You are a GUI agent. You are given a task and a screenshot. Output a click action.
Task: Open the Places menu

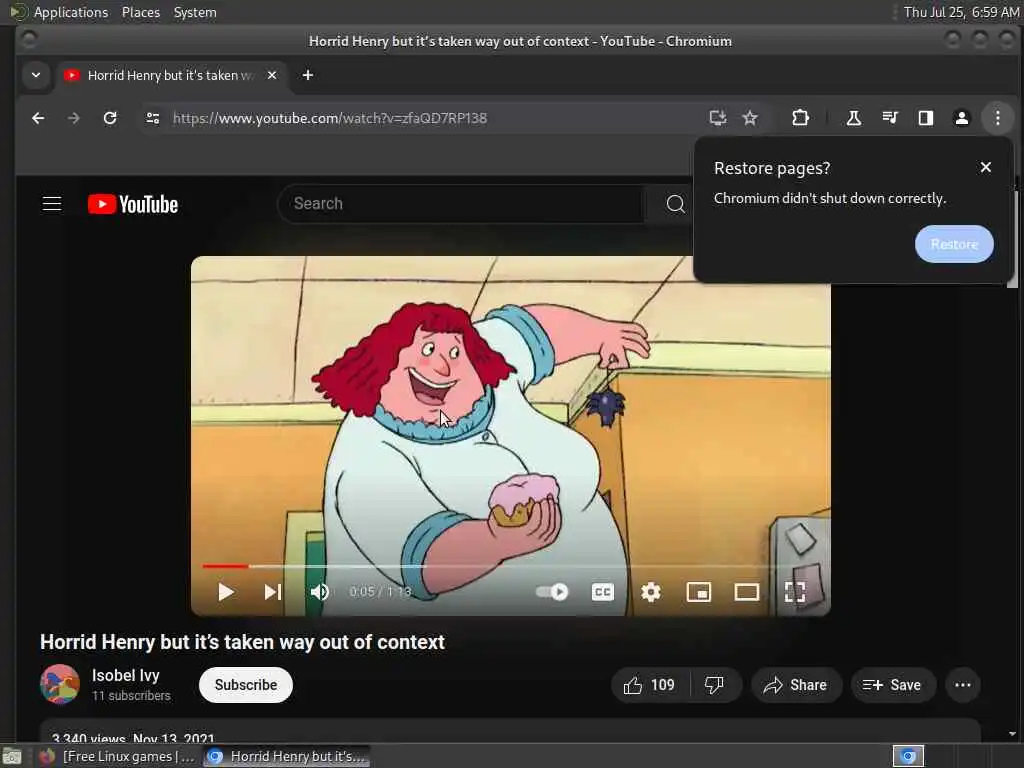[x=140, y=12]
